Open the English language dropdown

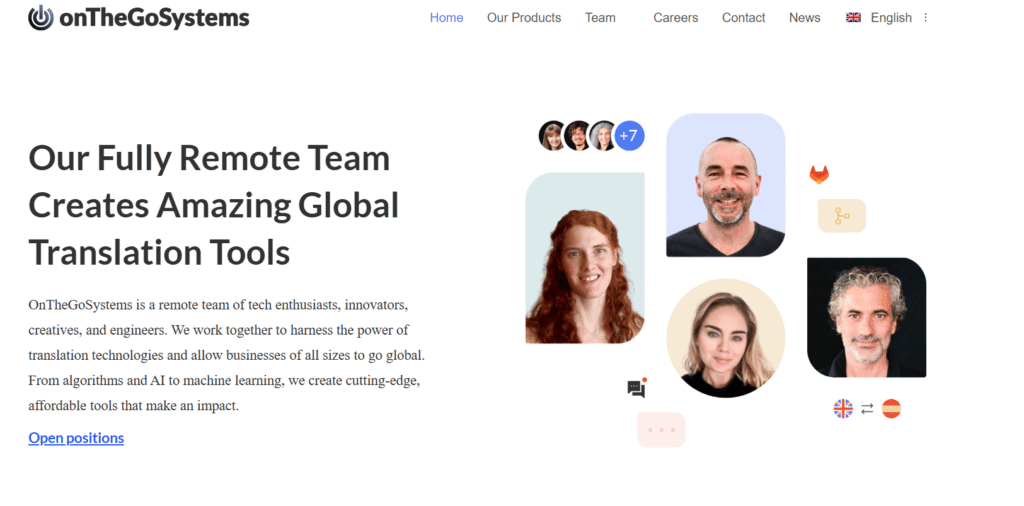click(x=879, y=18)
